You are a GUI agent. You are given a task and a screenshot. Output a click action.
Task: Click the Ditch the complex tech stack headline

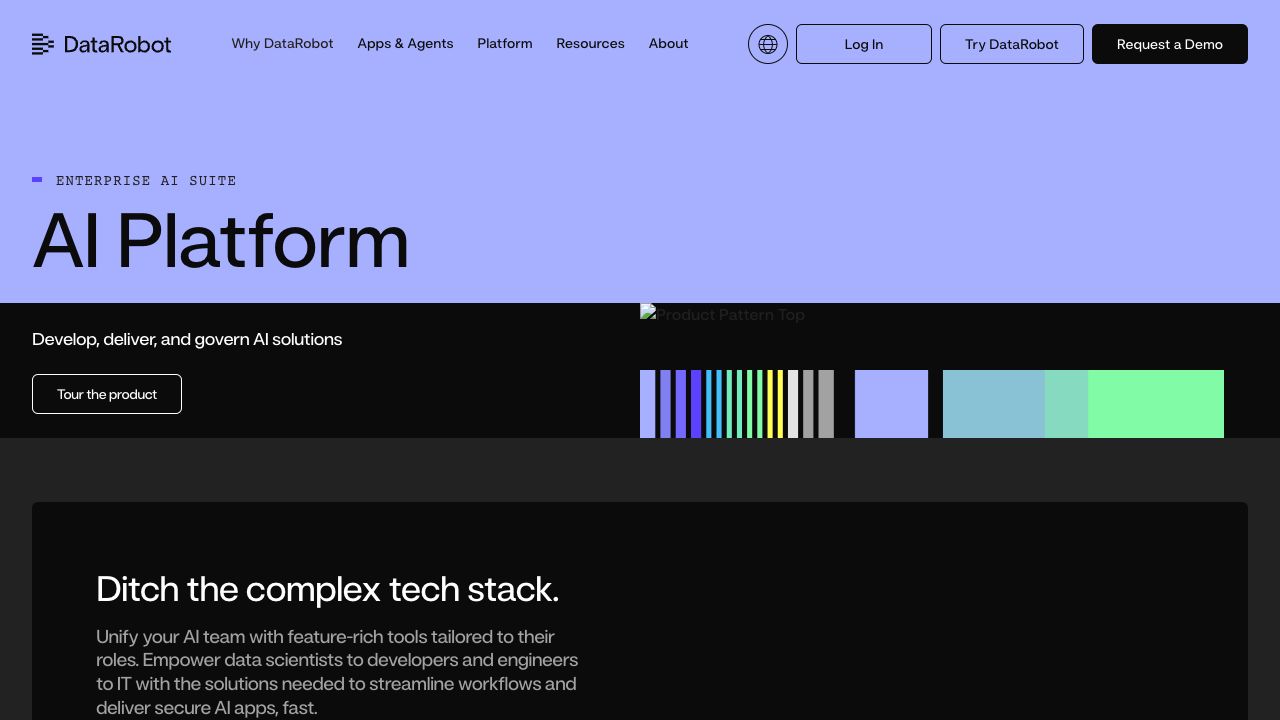pos(327,589)
